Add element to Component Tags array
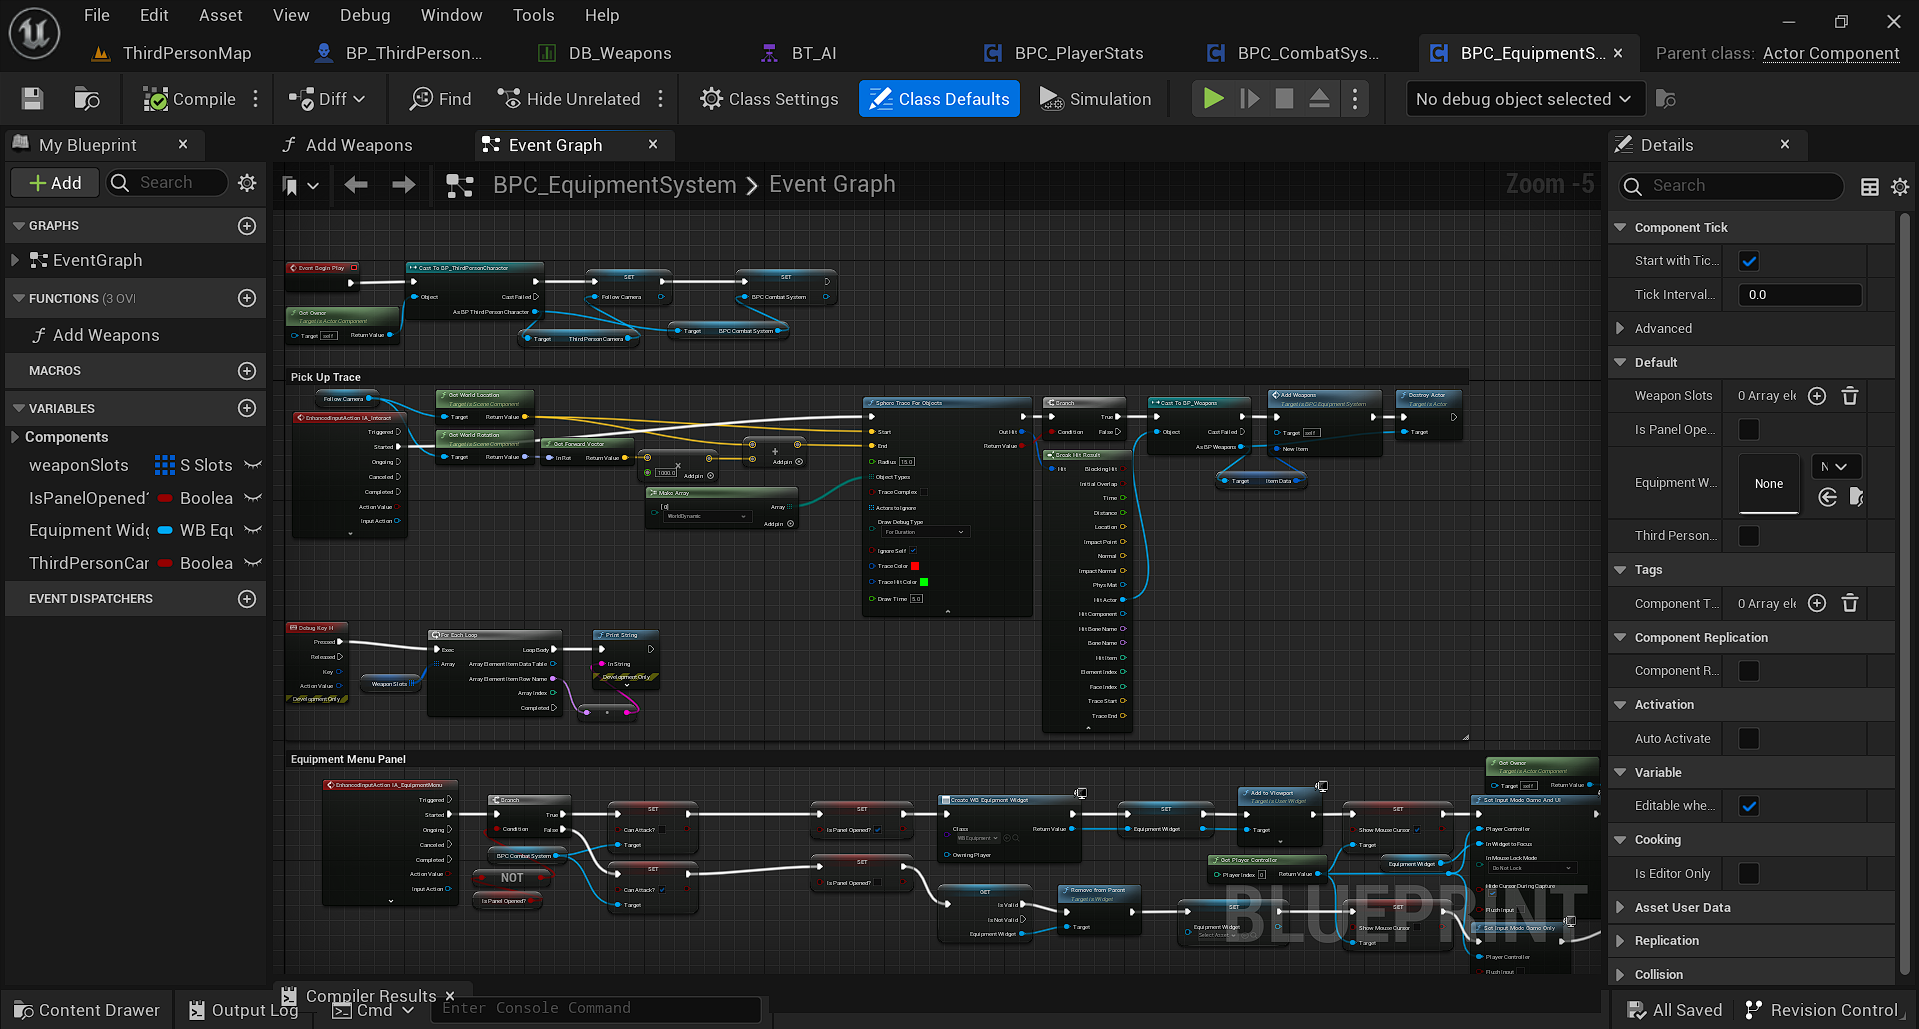 pyautogui.click(x=1818, y=603)
